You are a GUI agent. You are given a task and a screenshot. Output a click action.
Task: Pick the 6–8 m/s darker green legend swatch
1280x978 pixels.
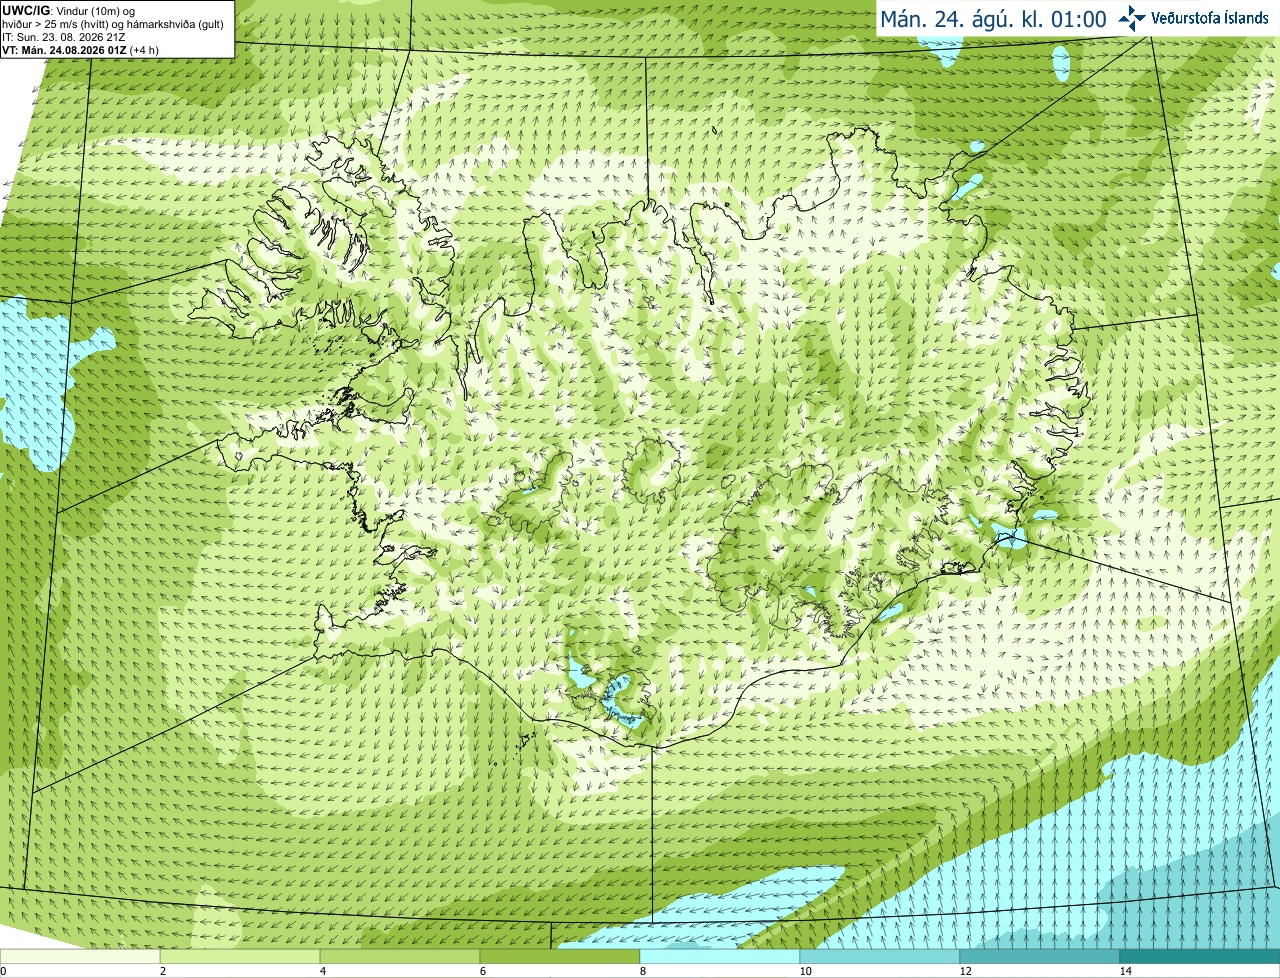(560, 957)
